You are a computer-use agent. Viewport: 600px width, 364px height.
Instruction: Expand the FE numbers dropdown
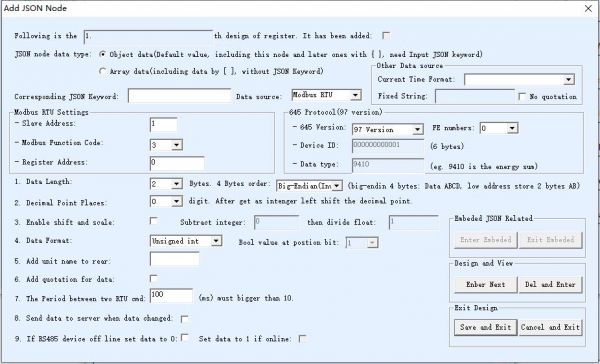512,128
